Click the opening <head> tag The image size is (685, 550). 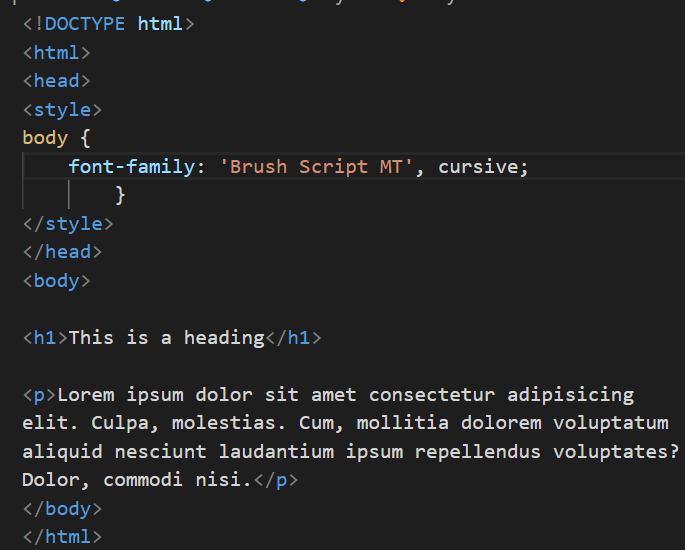click(56, 81)
